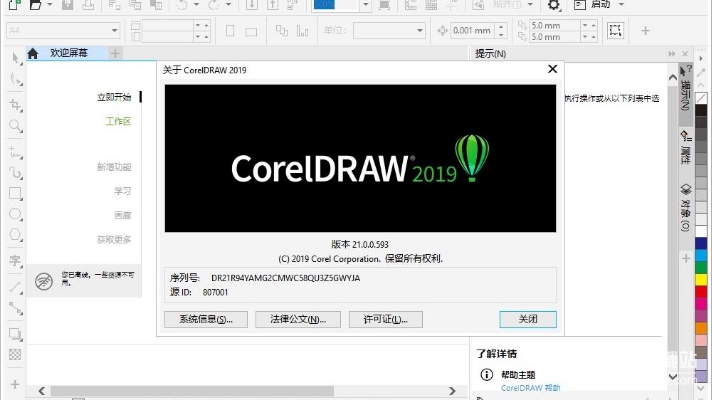Select the Crop tool
Image resolution: width=712 pixels, height=400 pixels.
click(15, 104)
